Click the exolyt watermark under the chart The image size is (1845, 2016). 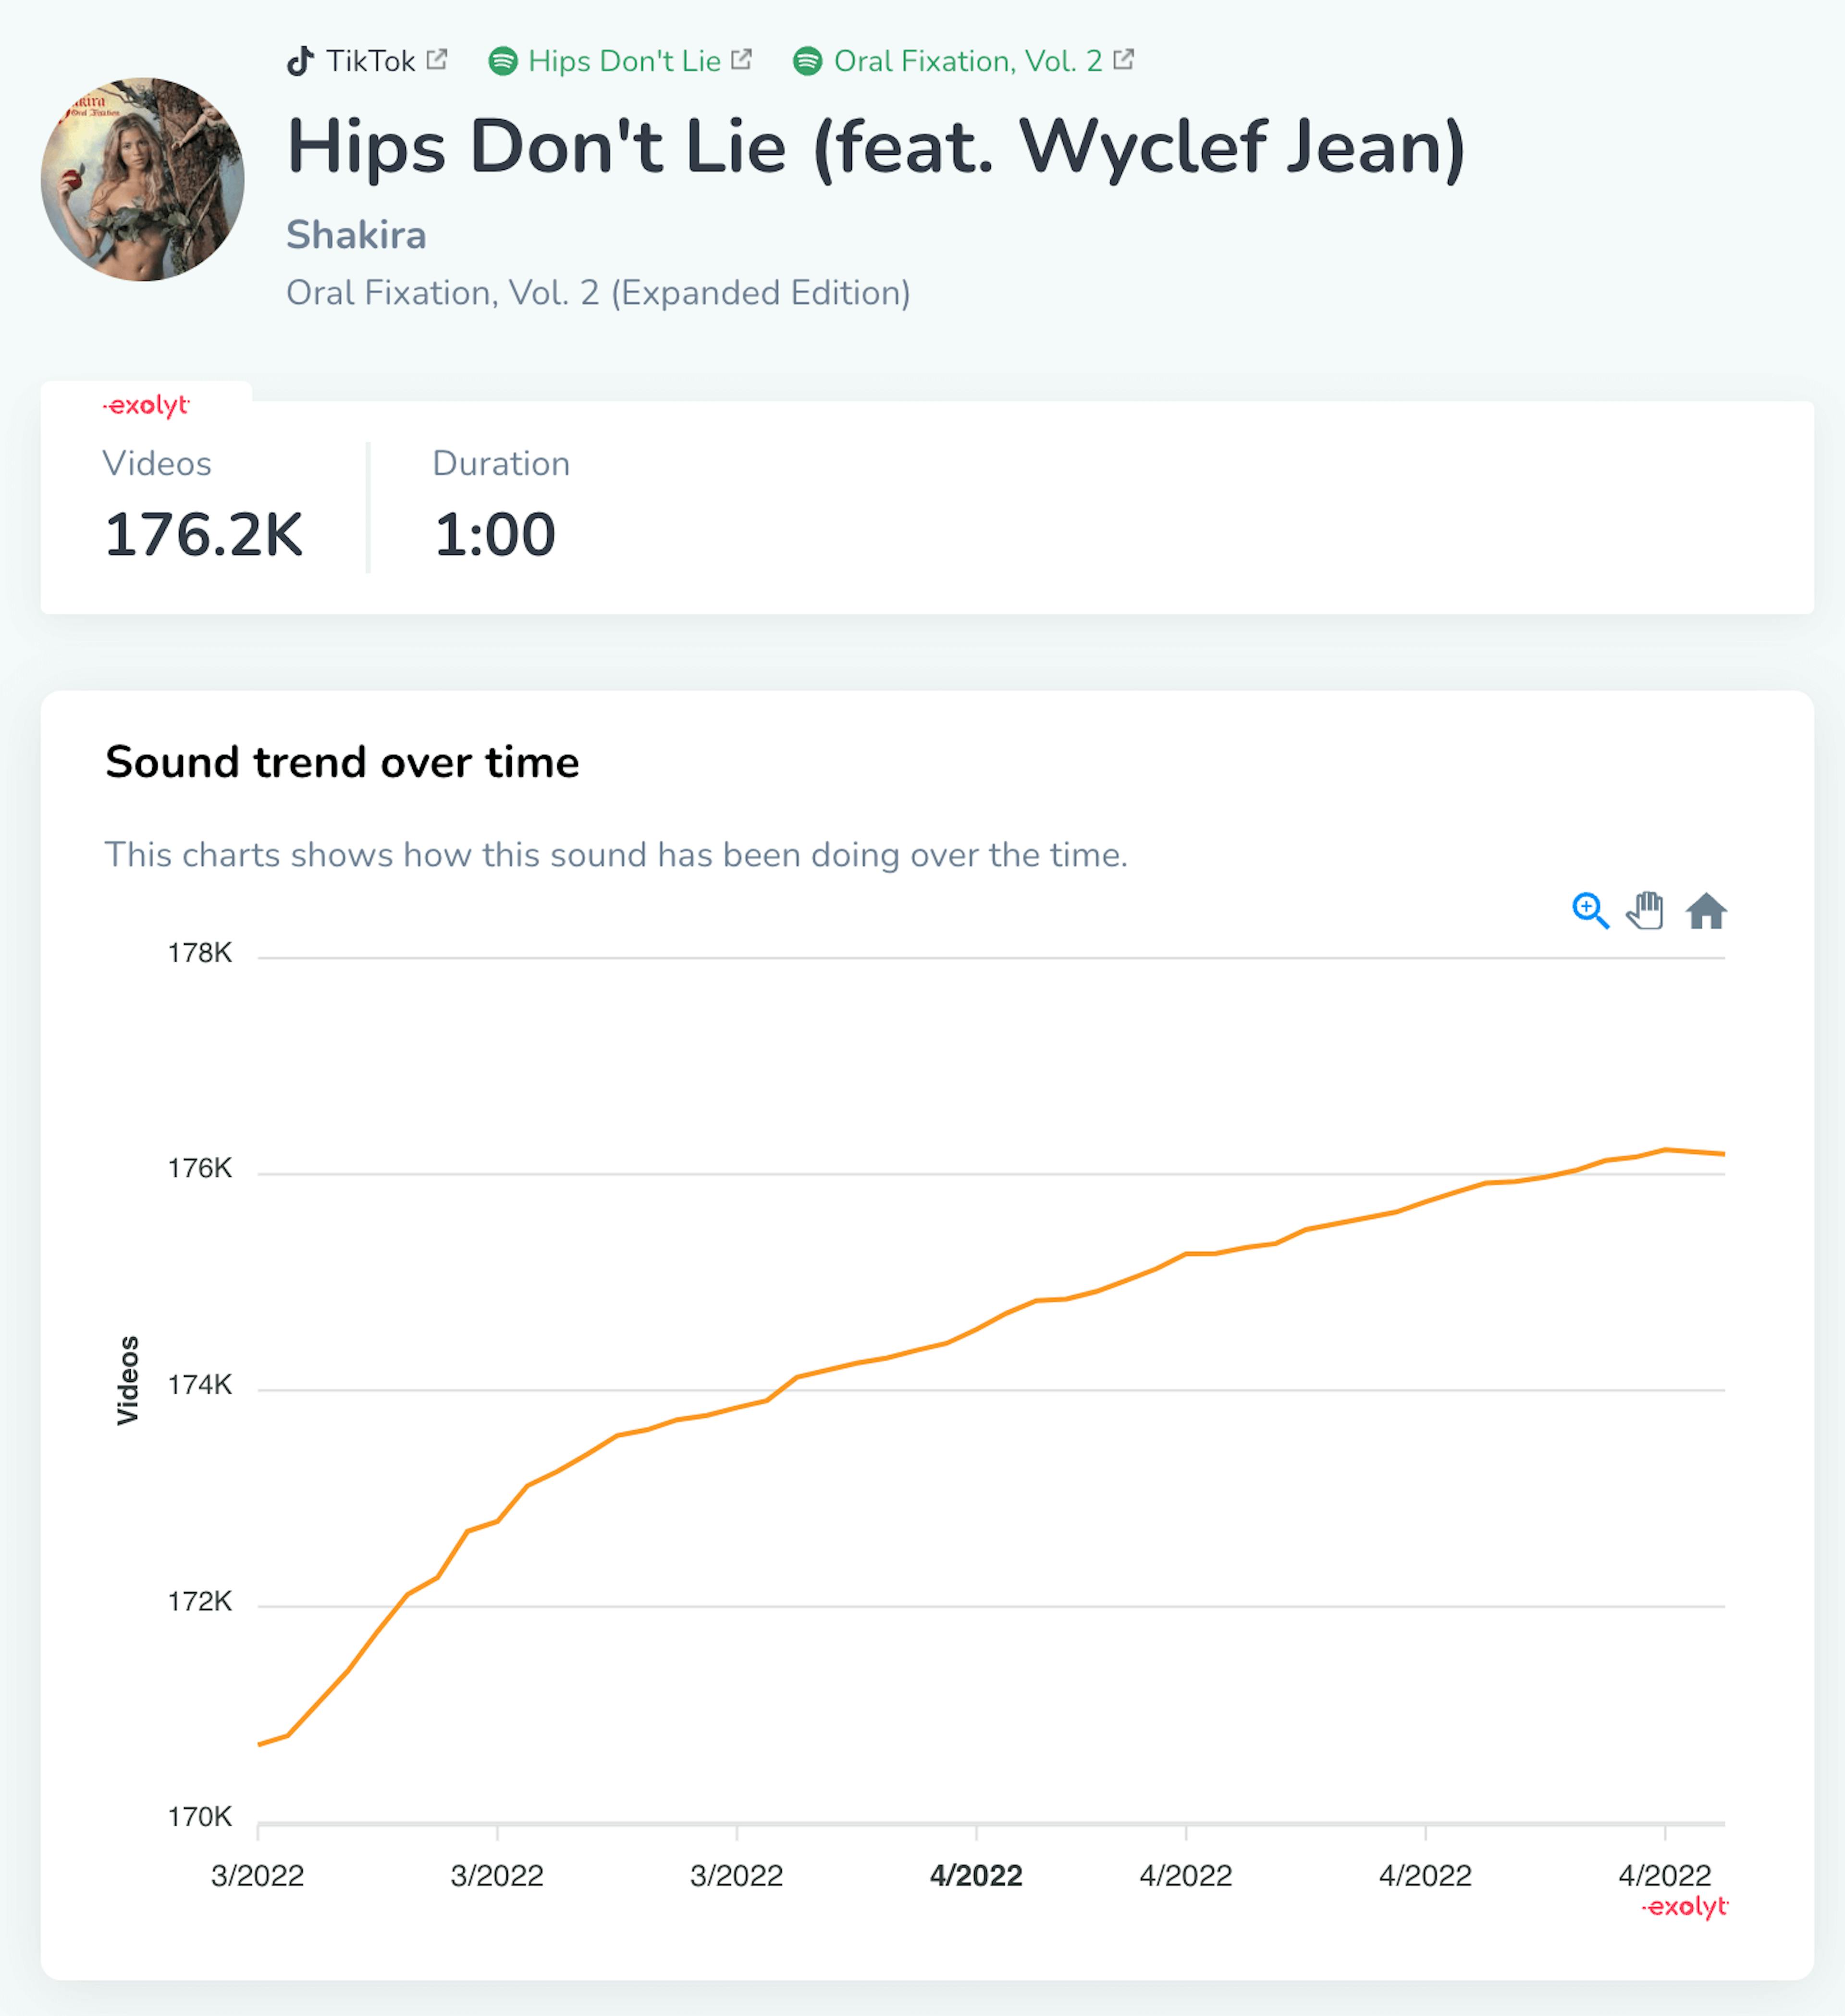point(1685,1906)
